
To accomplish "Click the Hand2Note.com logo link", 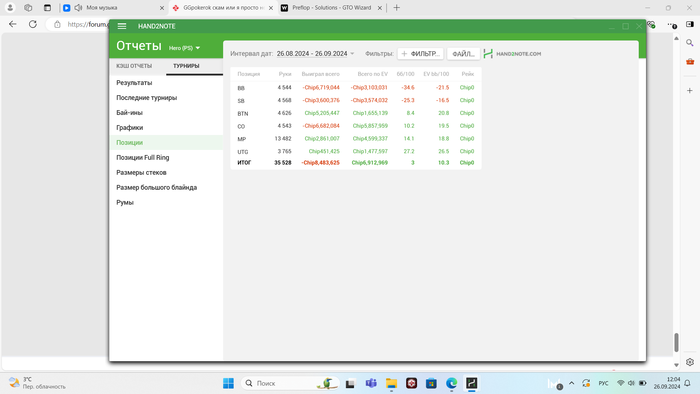I will click(x=512, y=54).
